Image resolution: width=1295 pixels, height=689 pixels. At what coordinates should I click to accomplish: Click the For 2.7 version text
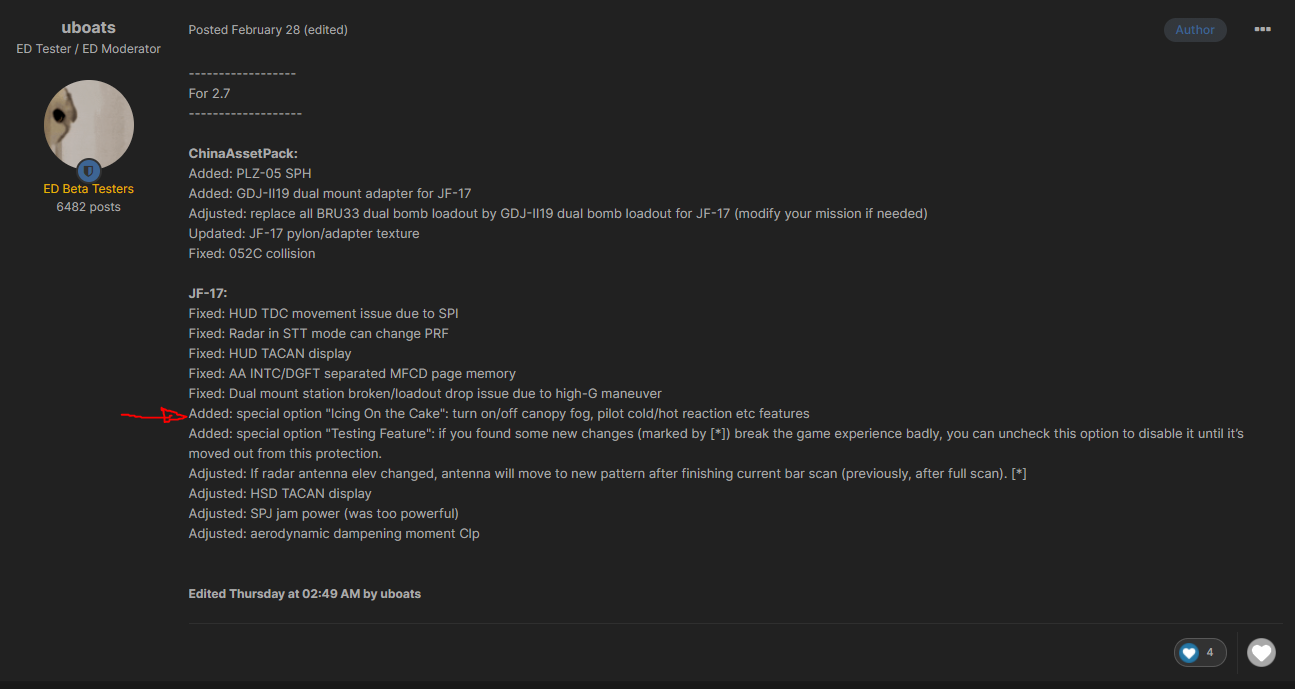[209, 94]
